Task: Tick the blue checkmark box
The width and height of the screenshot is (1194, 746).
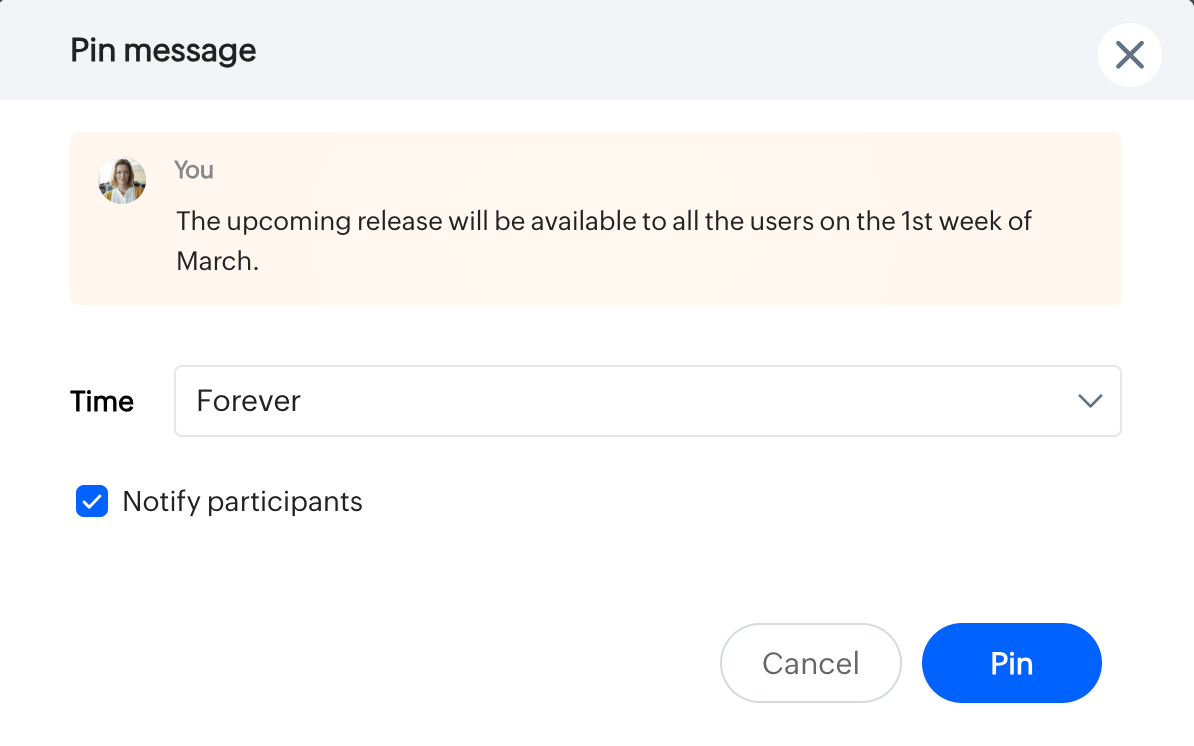Action: 92,501
